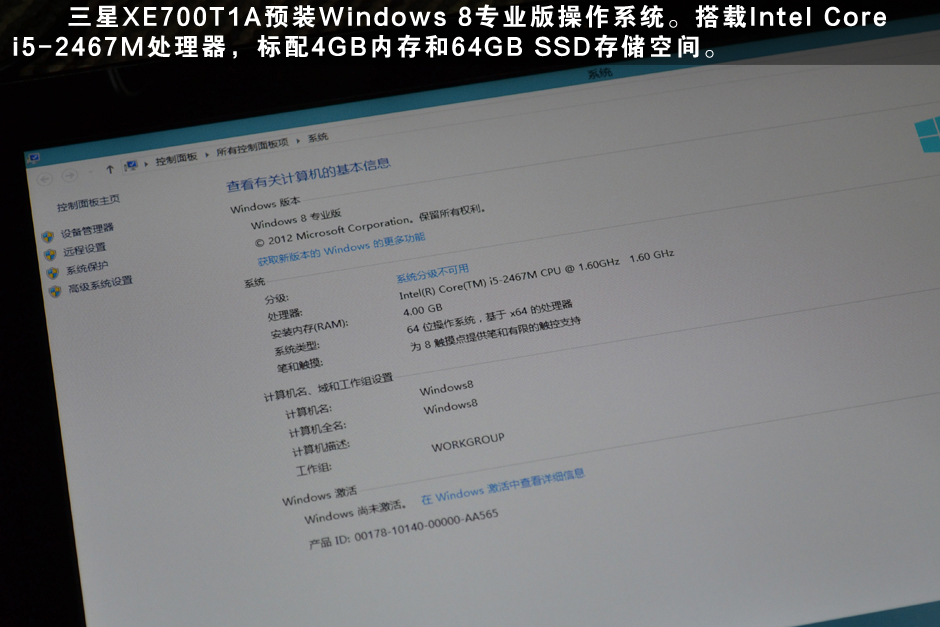
Task: Open the recent locations dropdown beside Forward
Action: click(x=90, y=172)
